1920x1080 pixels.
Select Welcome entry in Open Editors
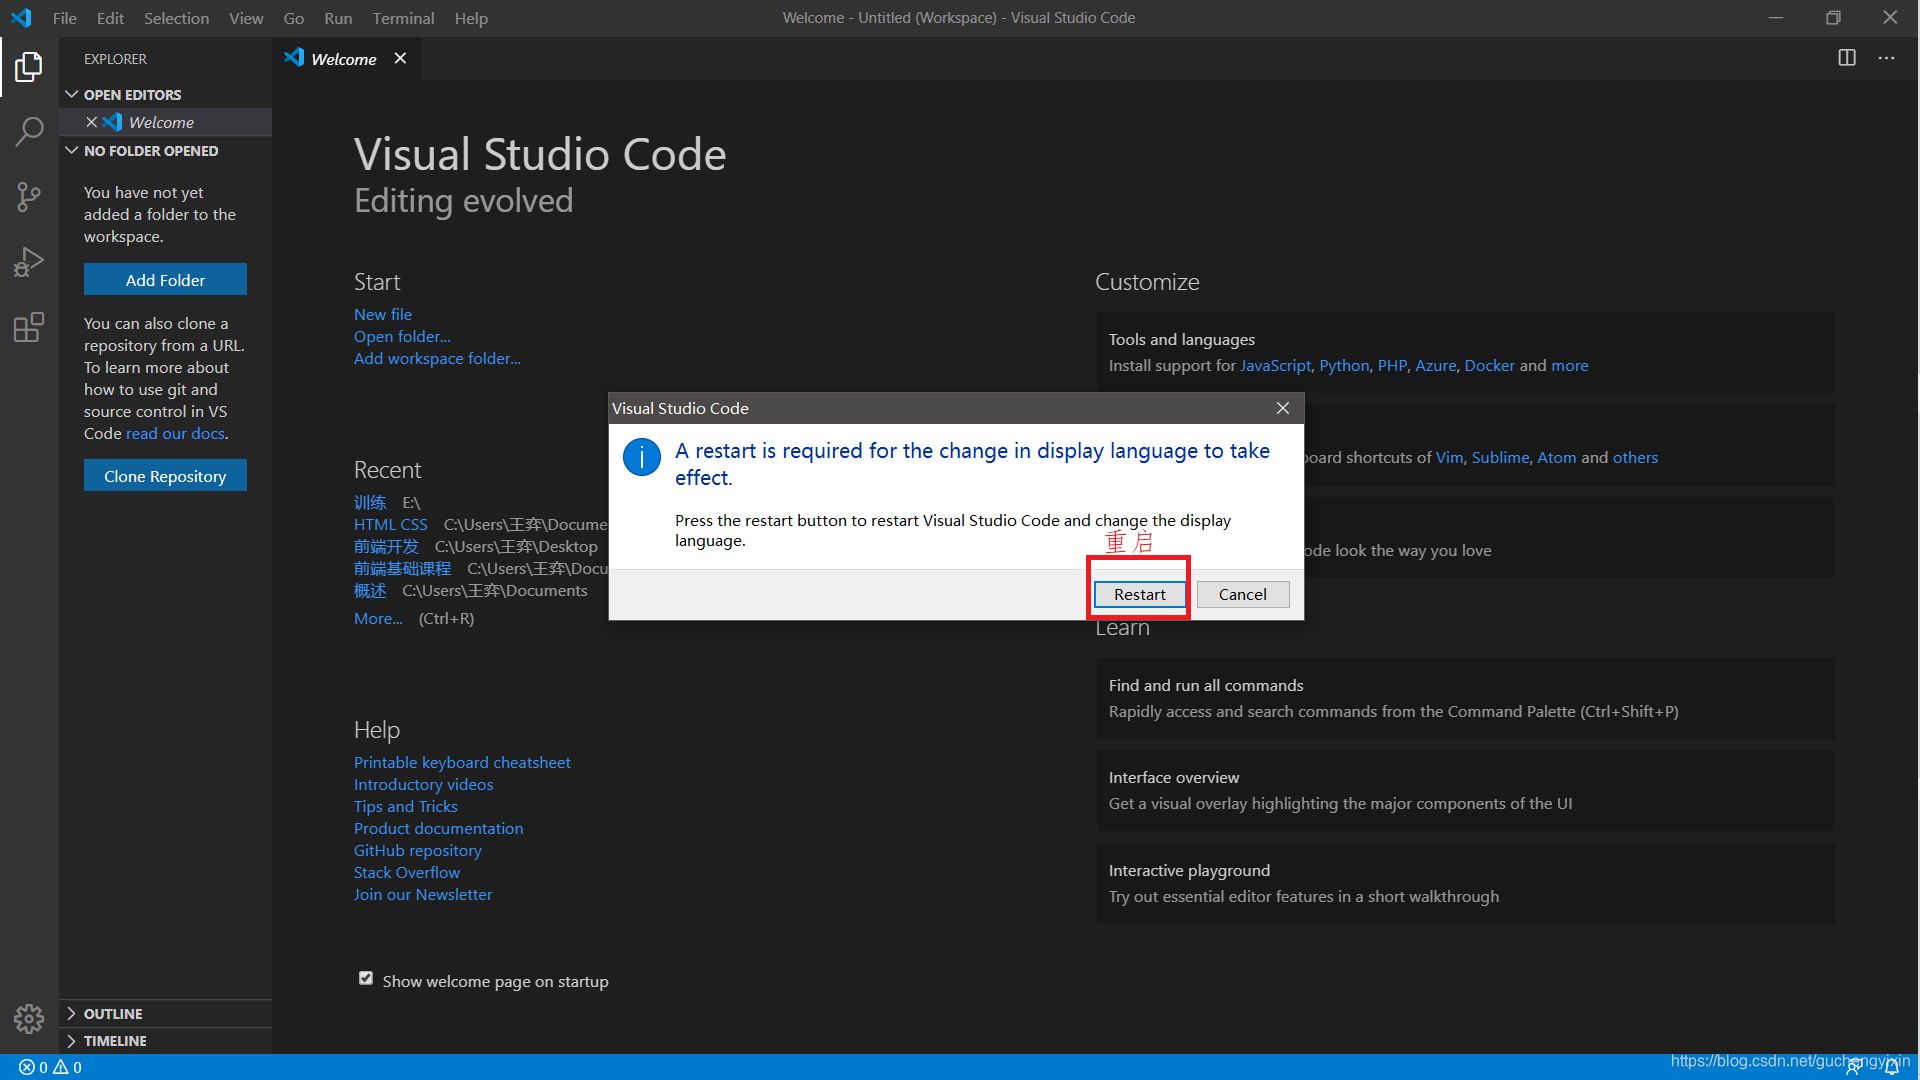point(165,122)
